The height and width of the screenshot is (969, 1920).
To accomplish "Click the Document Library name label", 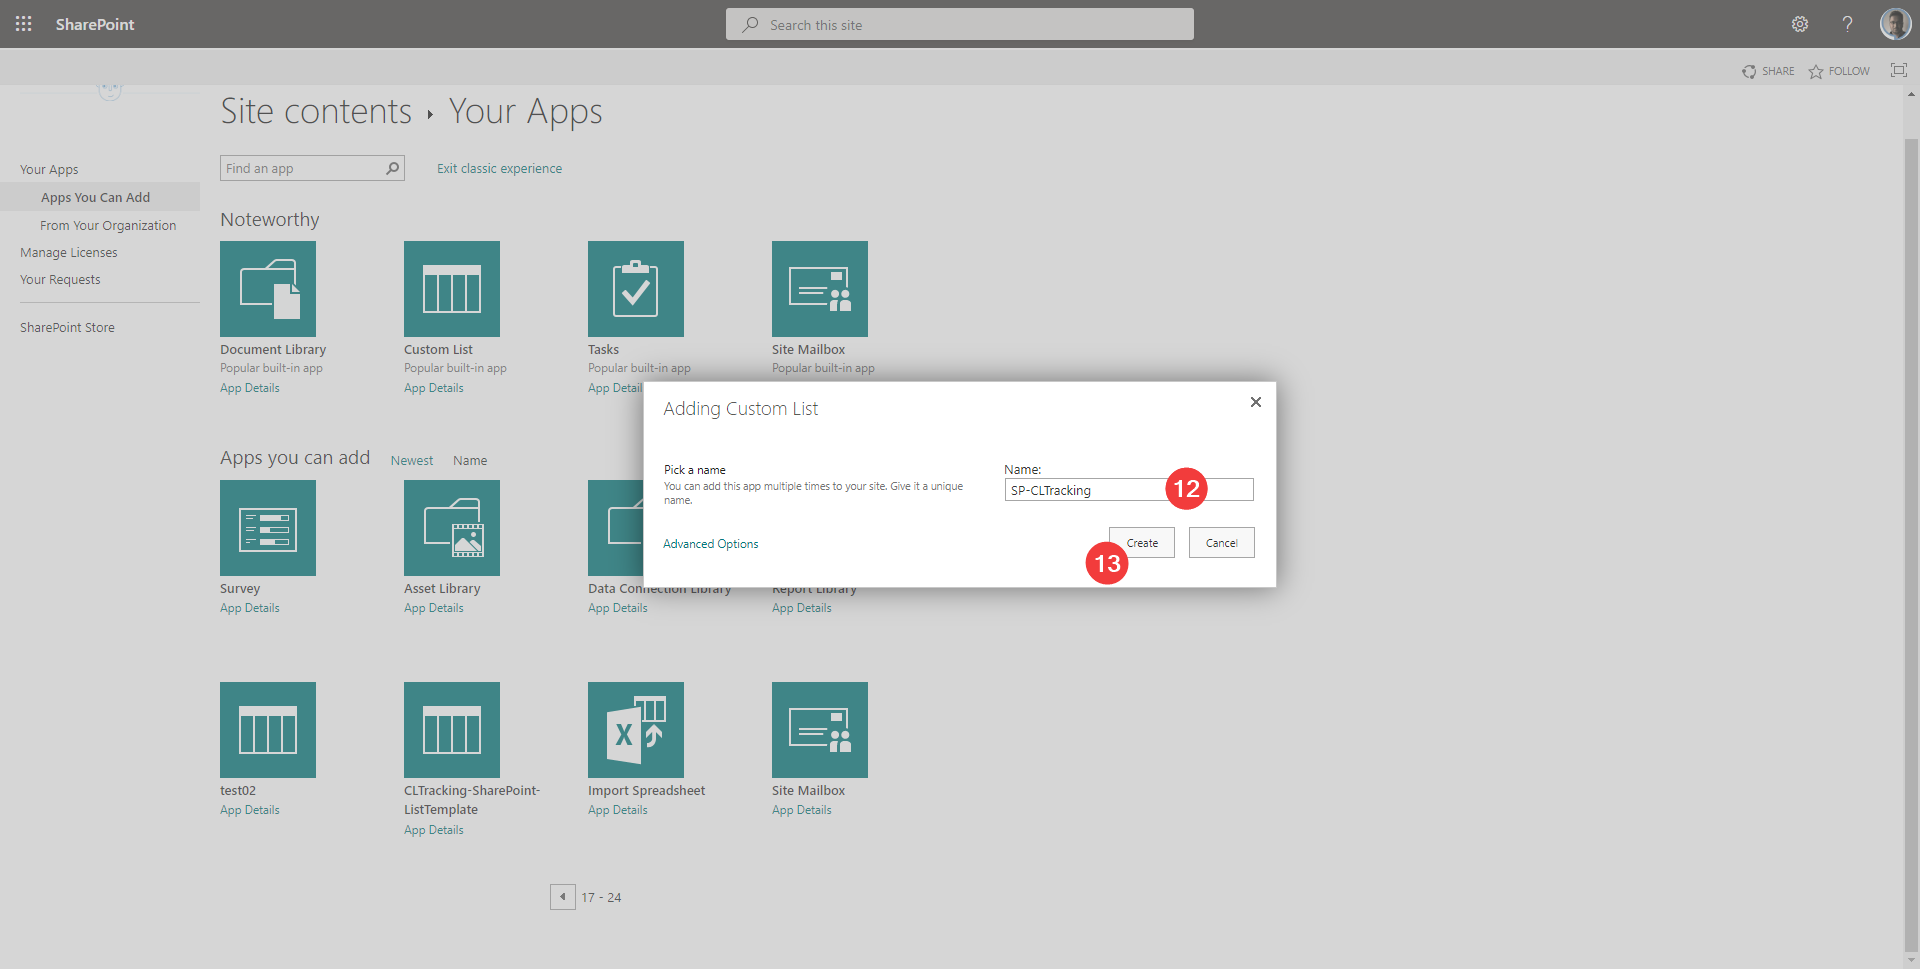I will pos(273,350).
